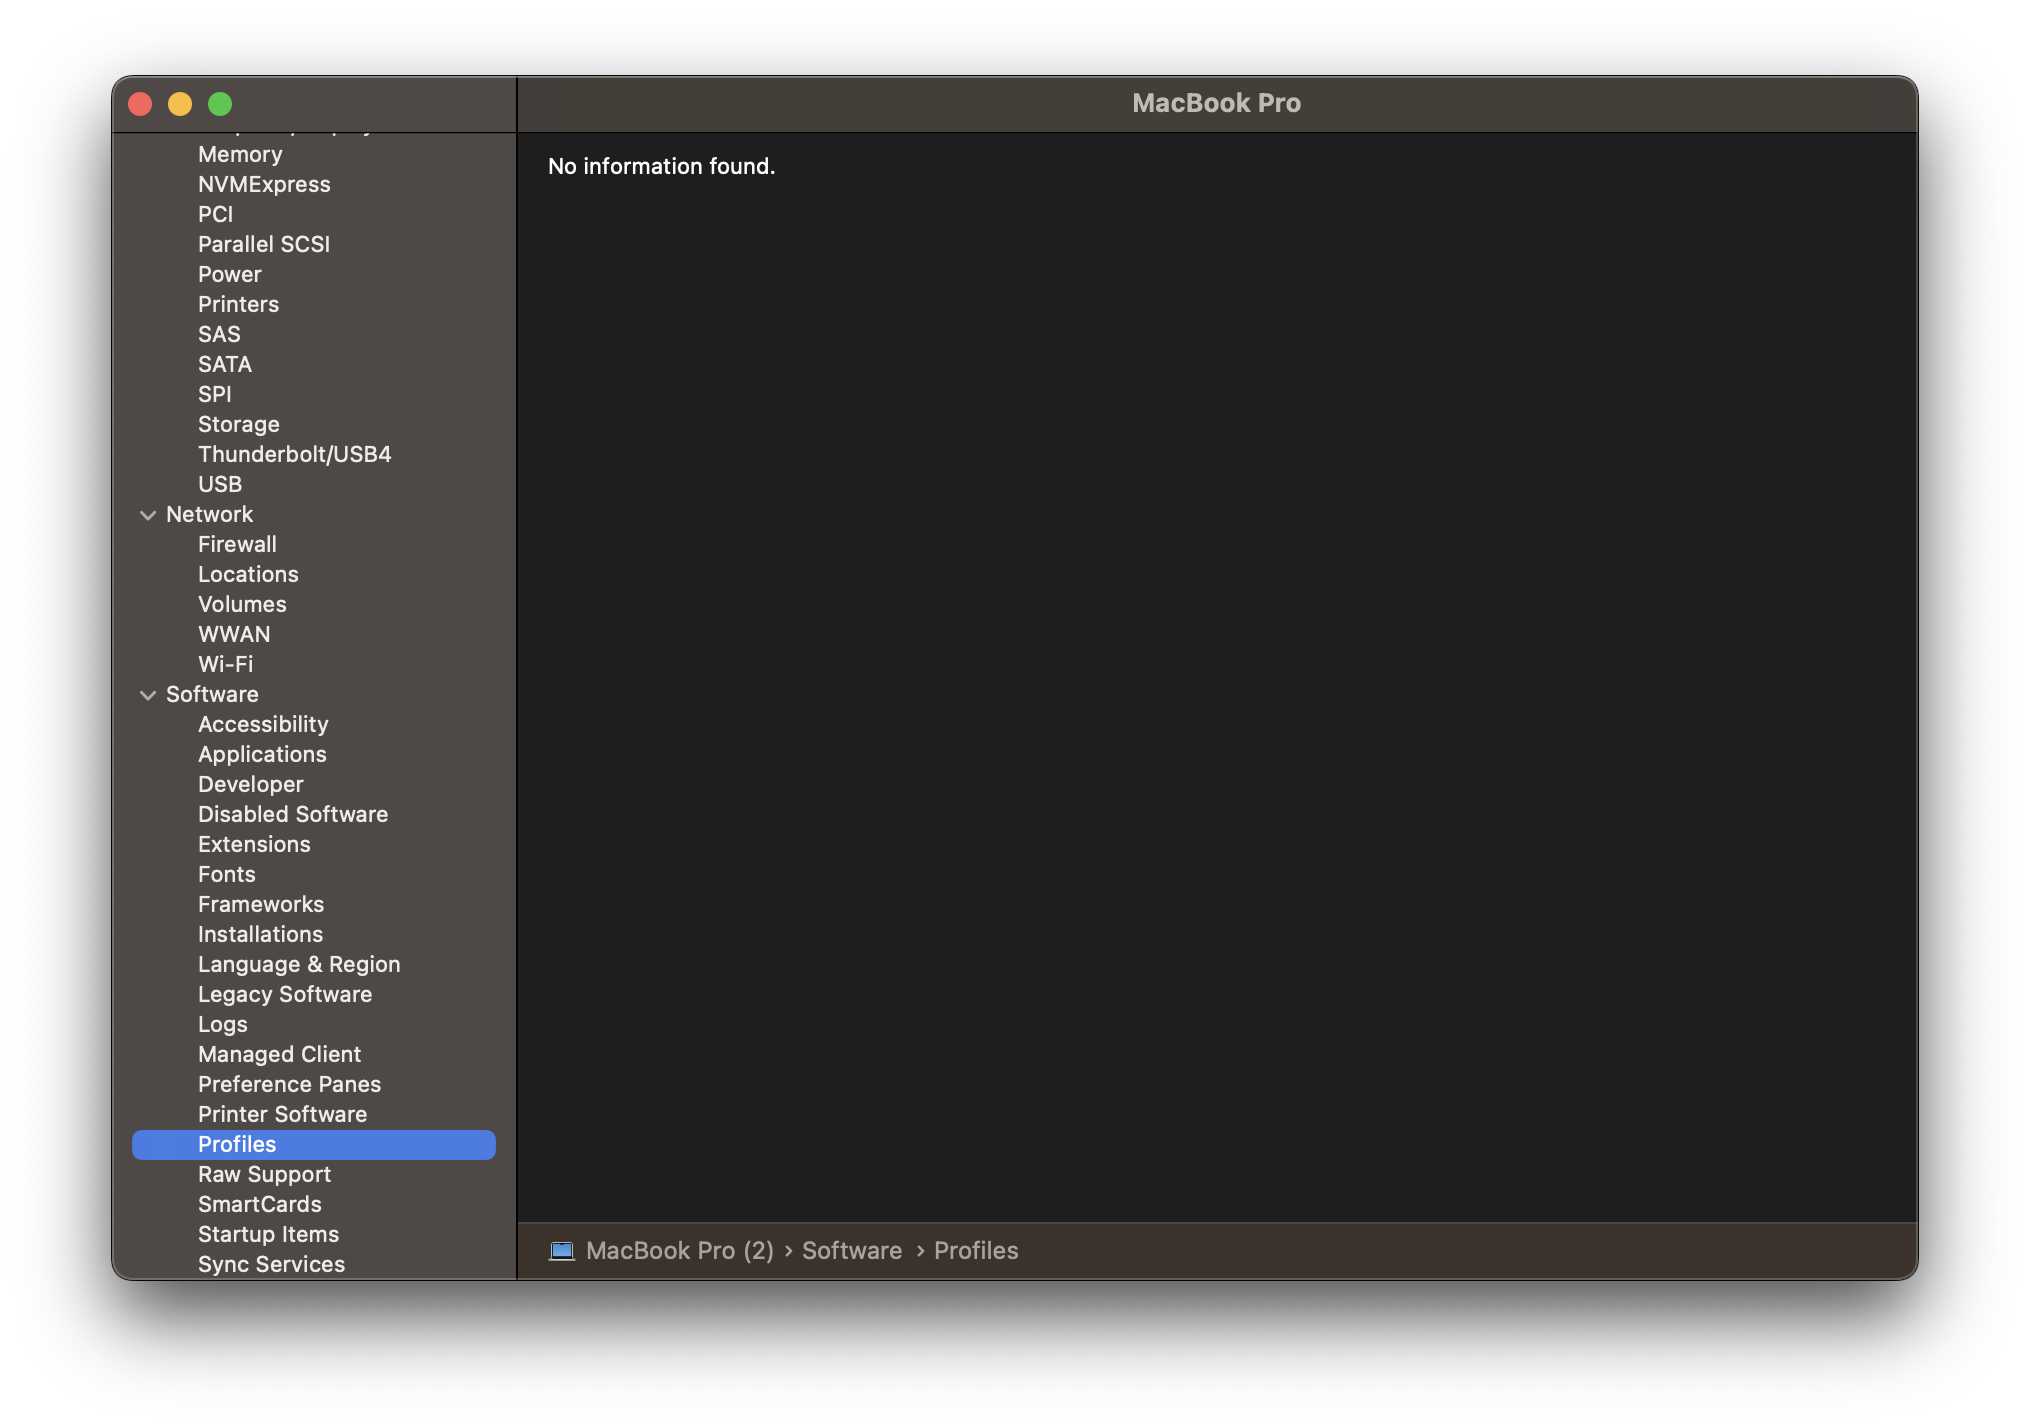2030x1428 pixels.
Task: Select SATA in the sidebar
Action: 225,364
